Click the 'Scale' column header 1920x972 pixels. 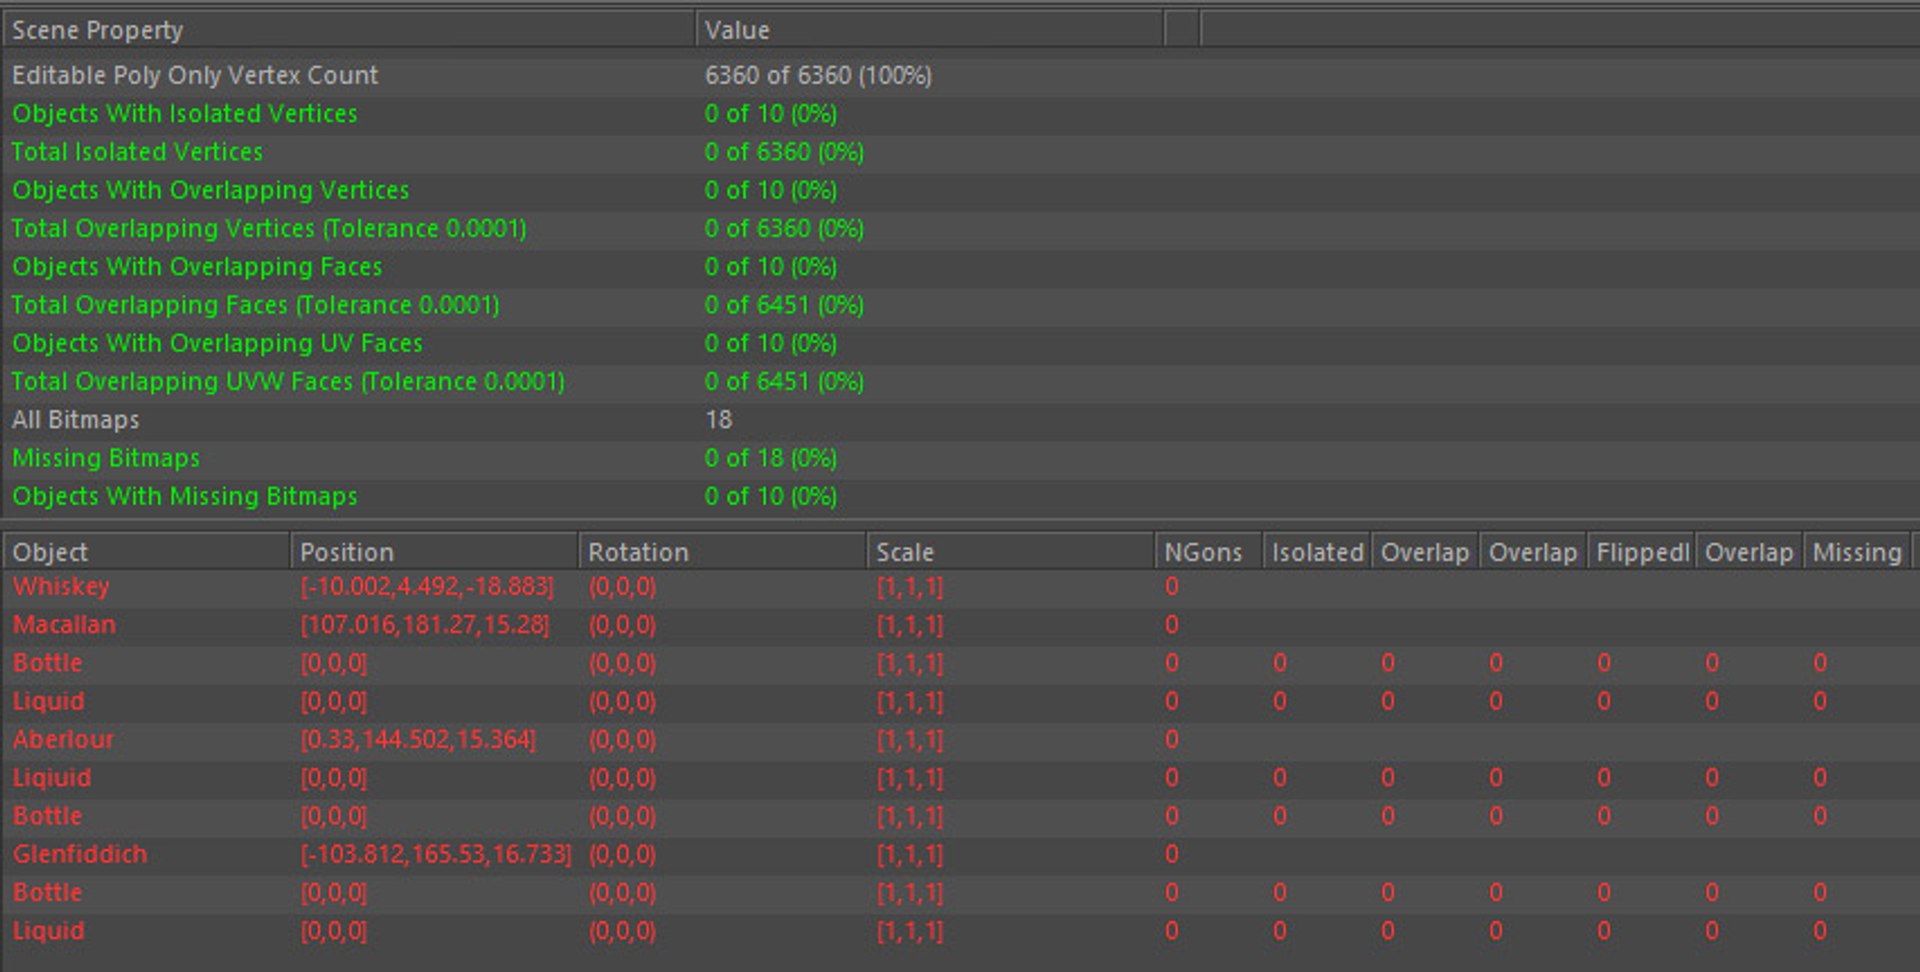tap(1009, 552)
